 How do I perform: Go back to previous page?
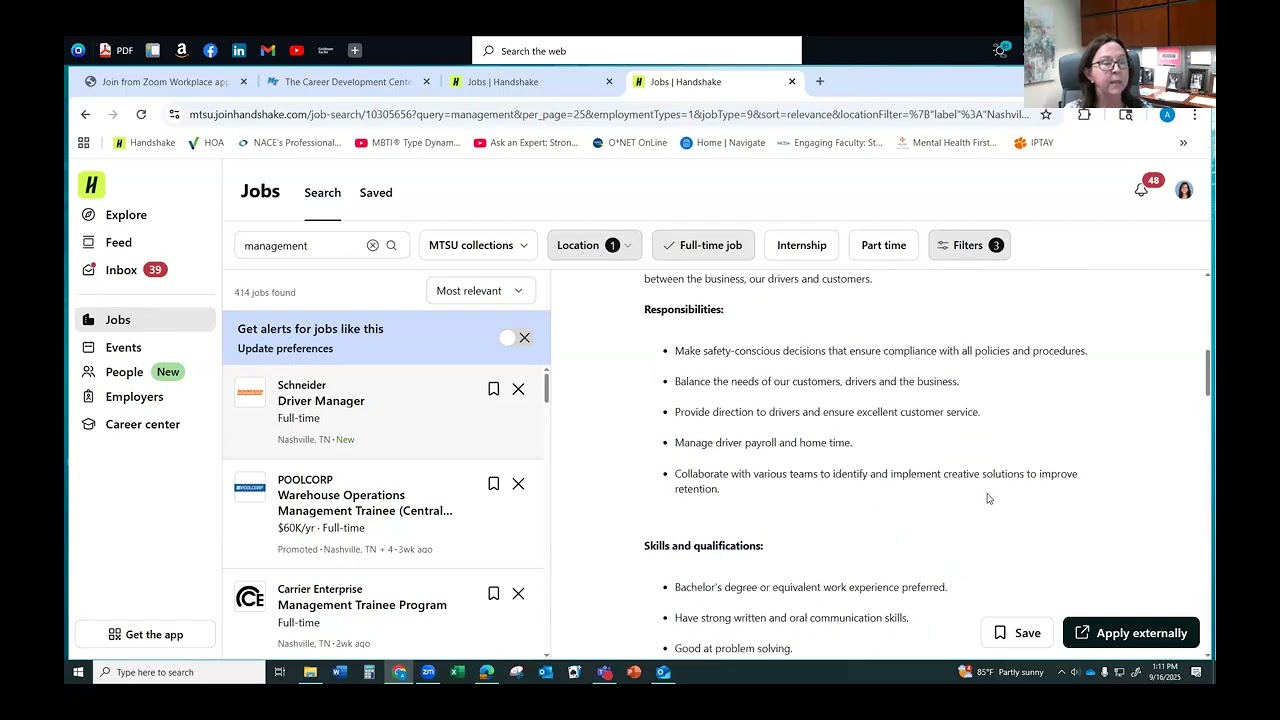pos(86,115)
